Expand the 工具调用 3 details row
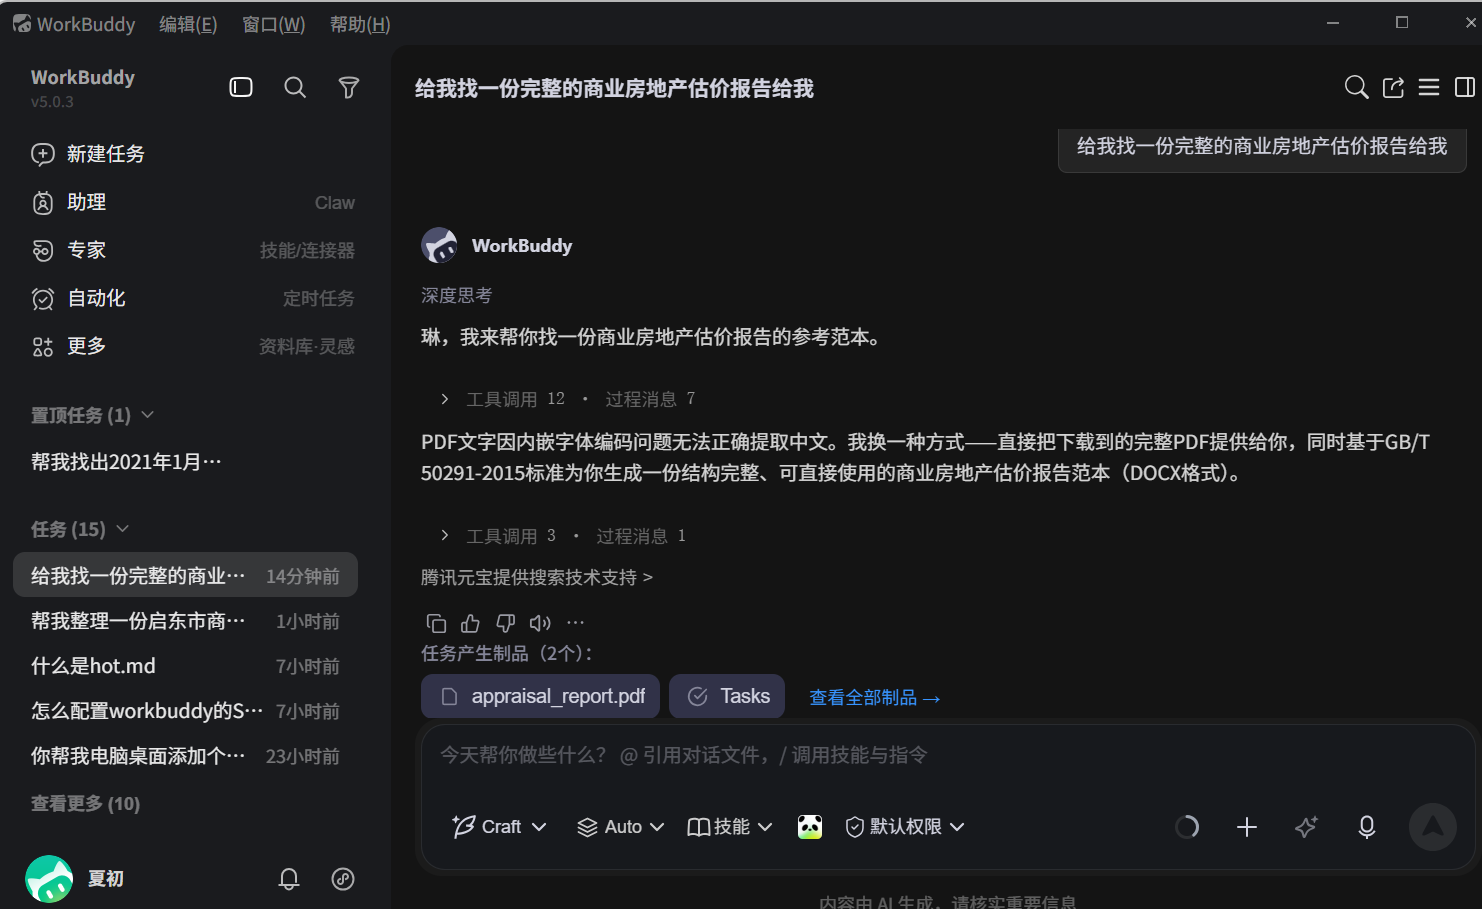Screen dimensions: 1482x909 562,536
